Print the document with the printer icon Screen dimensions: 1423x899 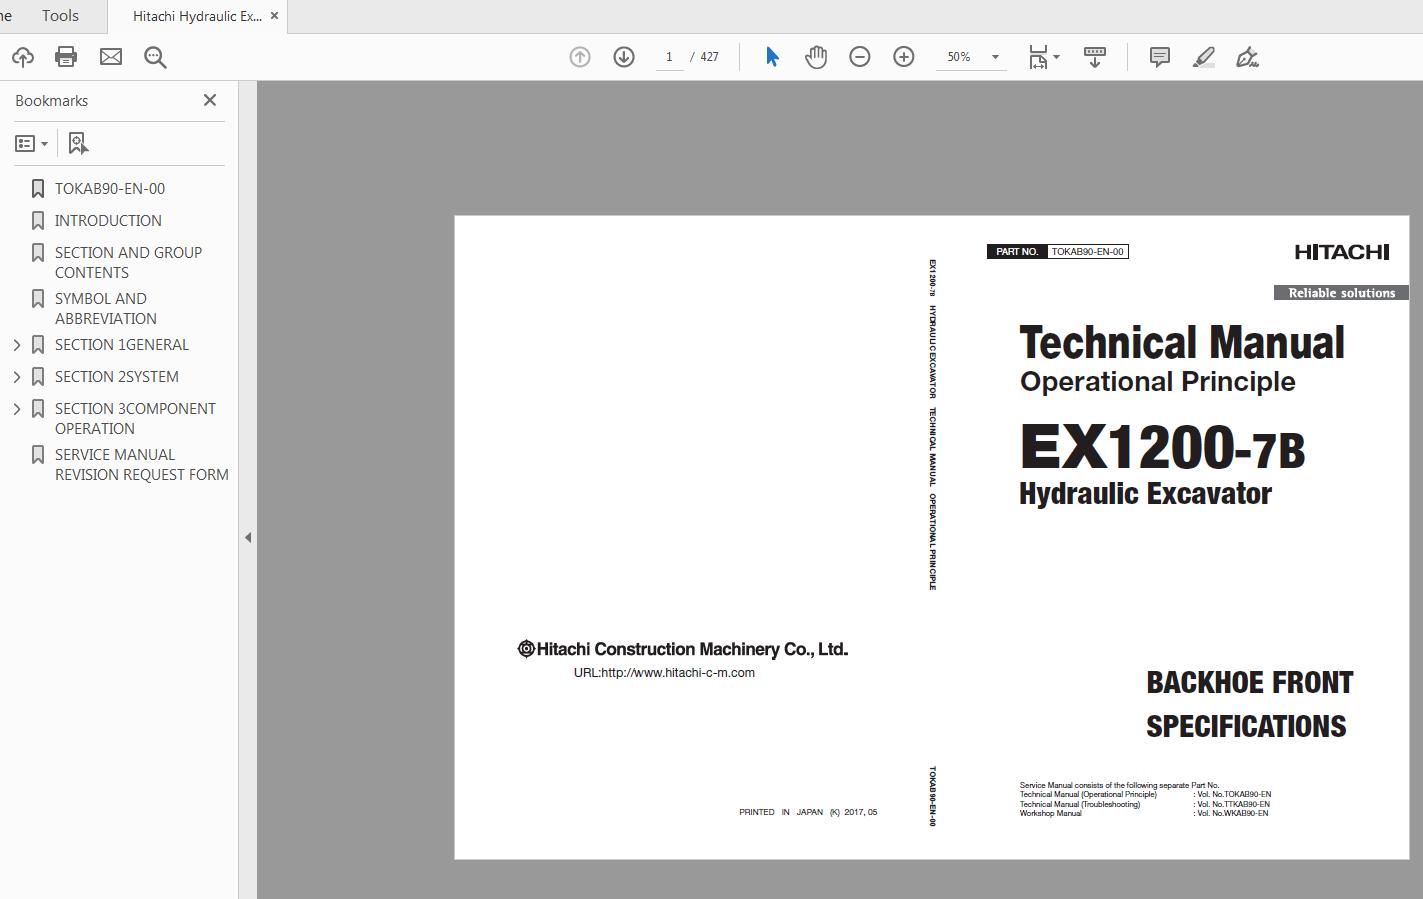tap(66, 57)
